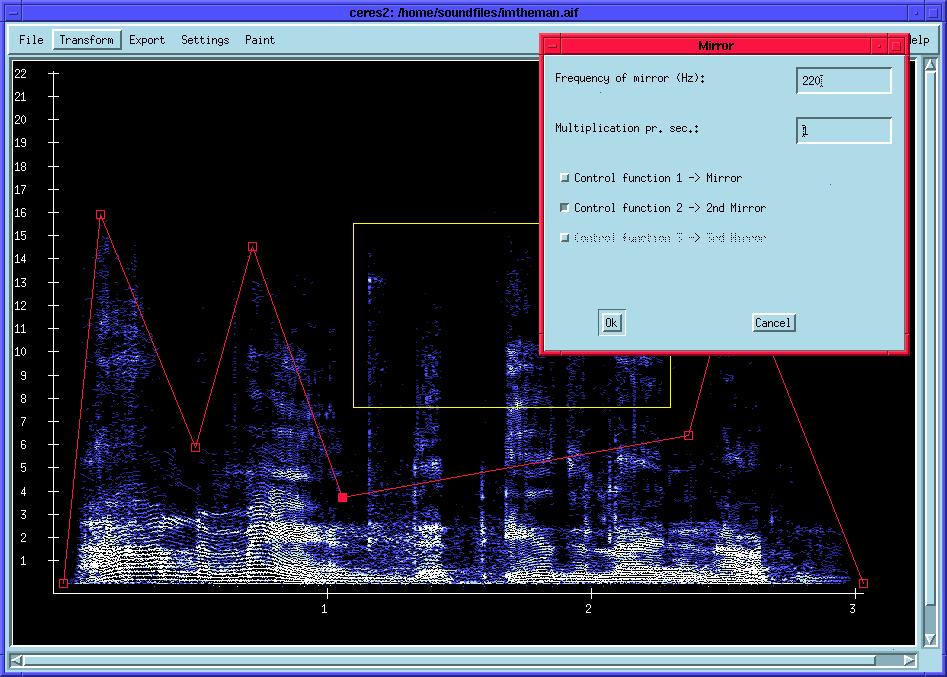Image resolution: width=947 pixels, height=677 pixels.
Task: Click the horizontal scrollbar left arrow
Action: [16, 660]
